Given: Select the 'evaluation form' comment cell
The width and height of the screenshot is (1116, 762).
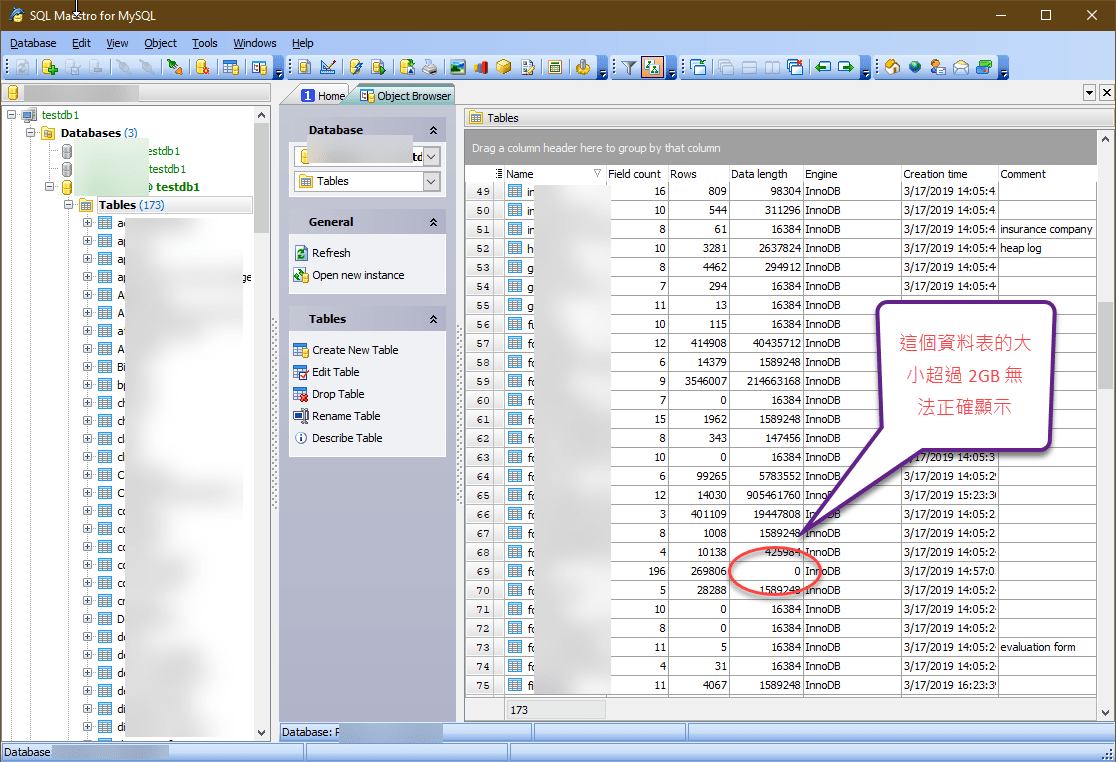Looking at the screenshot, I should pyautogui.click(x=1046, y=647).
